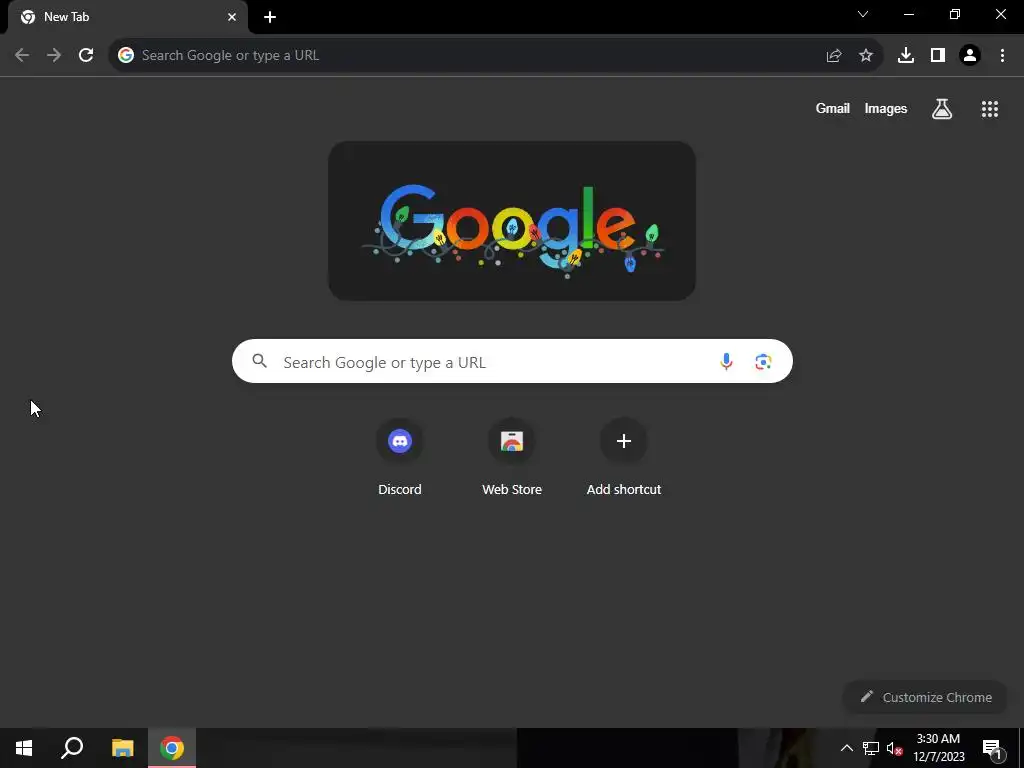Go back using the back arrow
Viewport: 1024px width, 768px height.
pyautogui.click(x=22, y=56)
